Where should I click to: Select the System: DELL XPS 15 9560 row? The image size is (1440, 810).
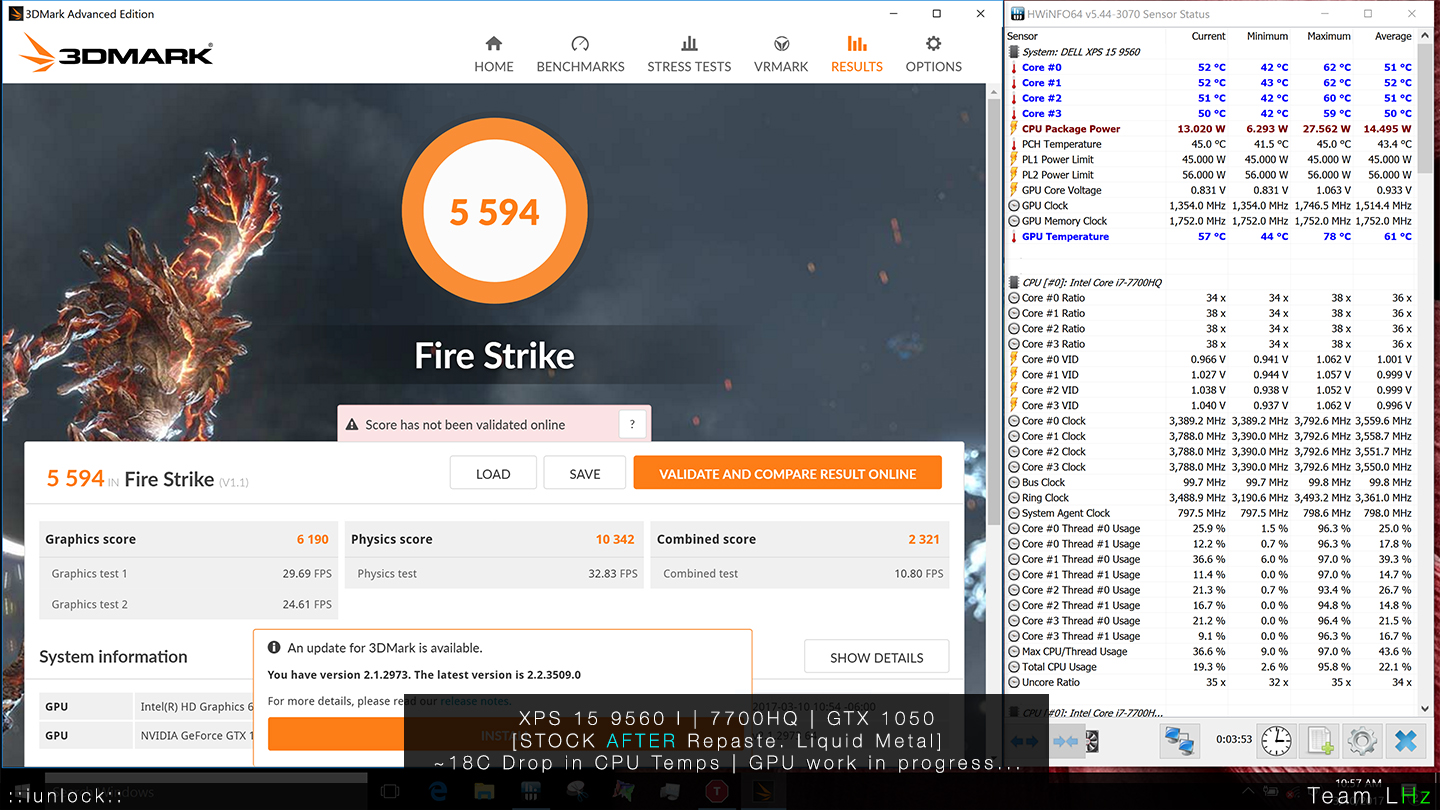(x=1210, y=52)
